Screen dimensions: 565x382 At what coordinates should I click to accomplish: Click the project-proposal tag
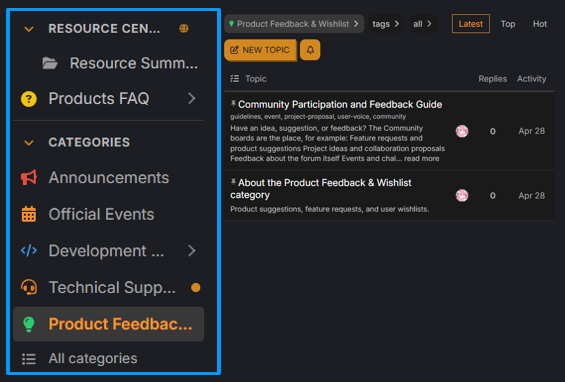click(x=309, y=116)
